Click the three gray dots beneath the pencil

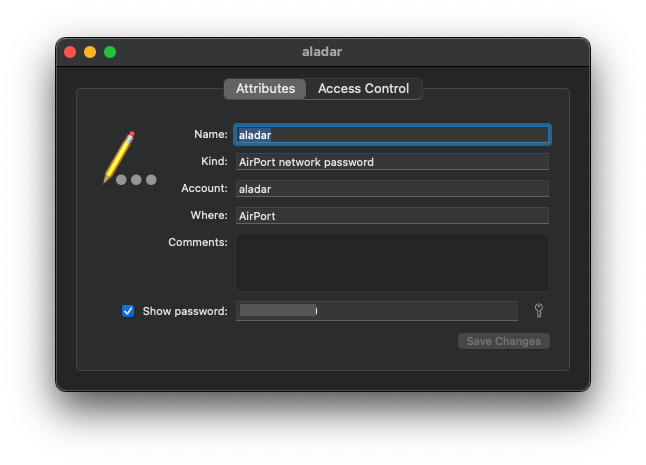pyautogui.click(x=136, y=180)
